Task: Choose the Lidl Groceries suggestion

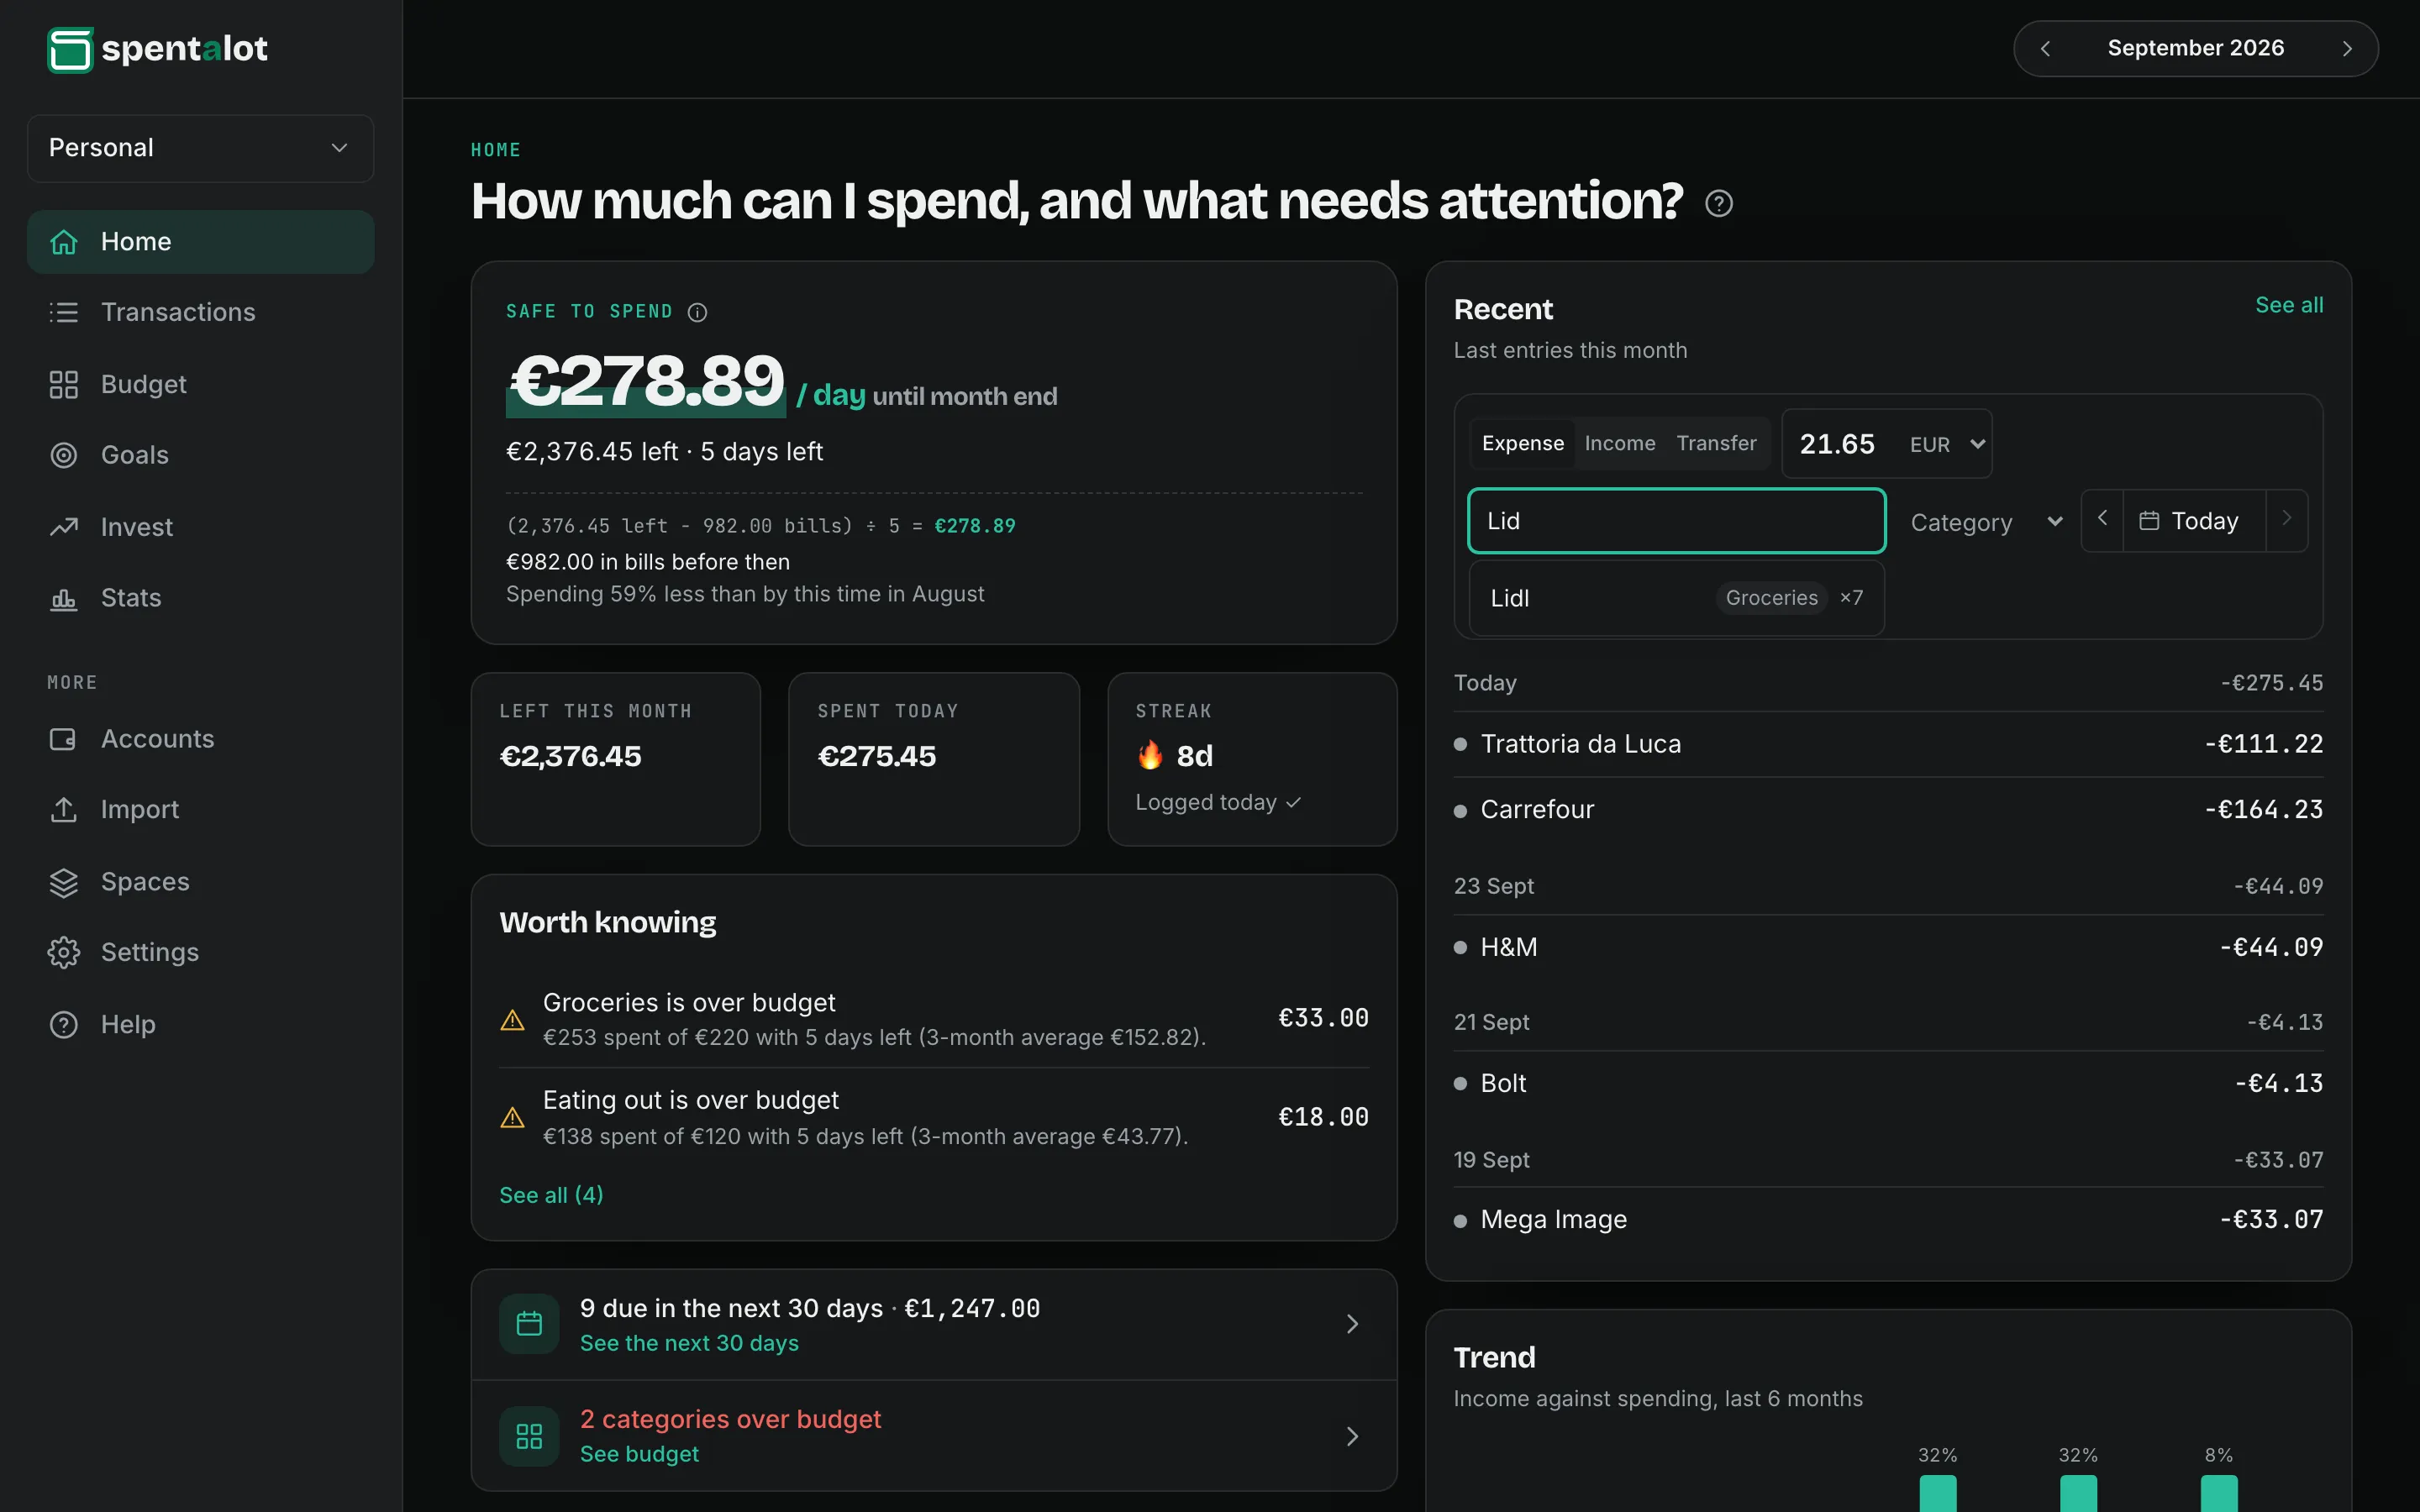Action: point(1676,598)
